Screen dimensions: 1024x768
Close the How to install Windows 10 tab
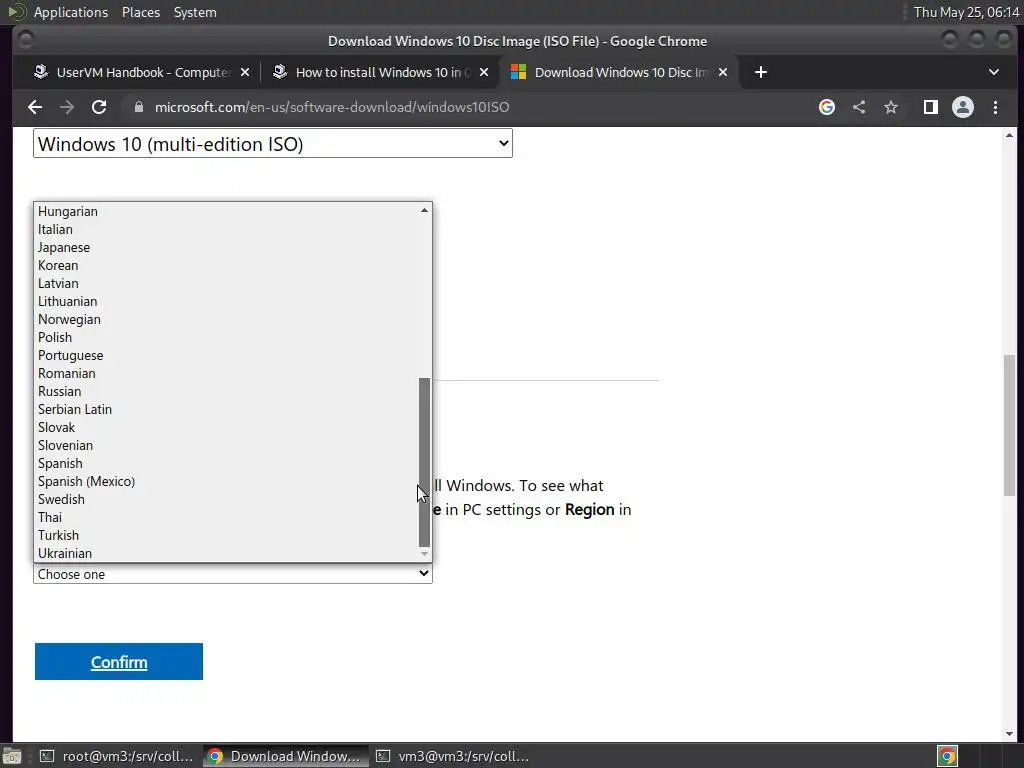coord(484,72)
